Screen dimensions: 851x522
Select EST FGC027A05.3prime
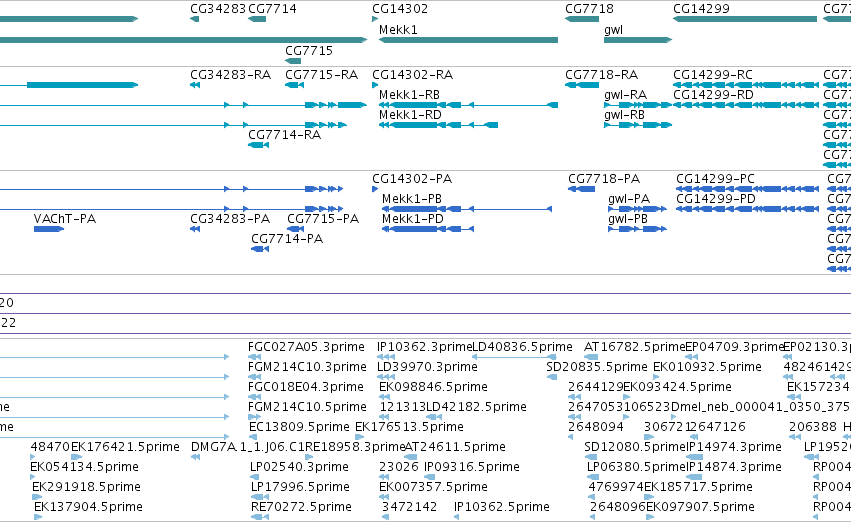tap(306, 347)
